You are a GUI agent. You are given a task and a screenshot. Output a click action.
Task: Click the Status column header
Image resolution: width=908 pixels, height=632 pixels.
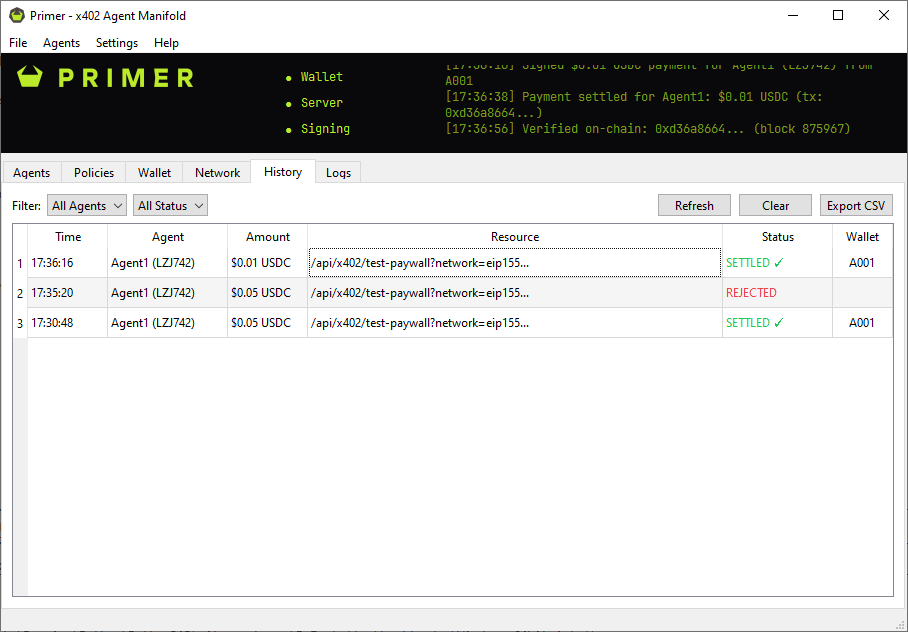778,237
